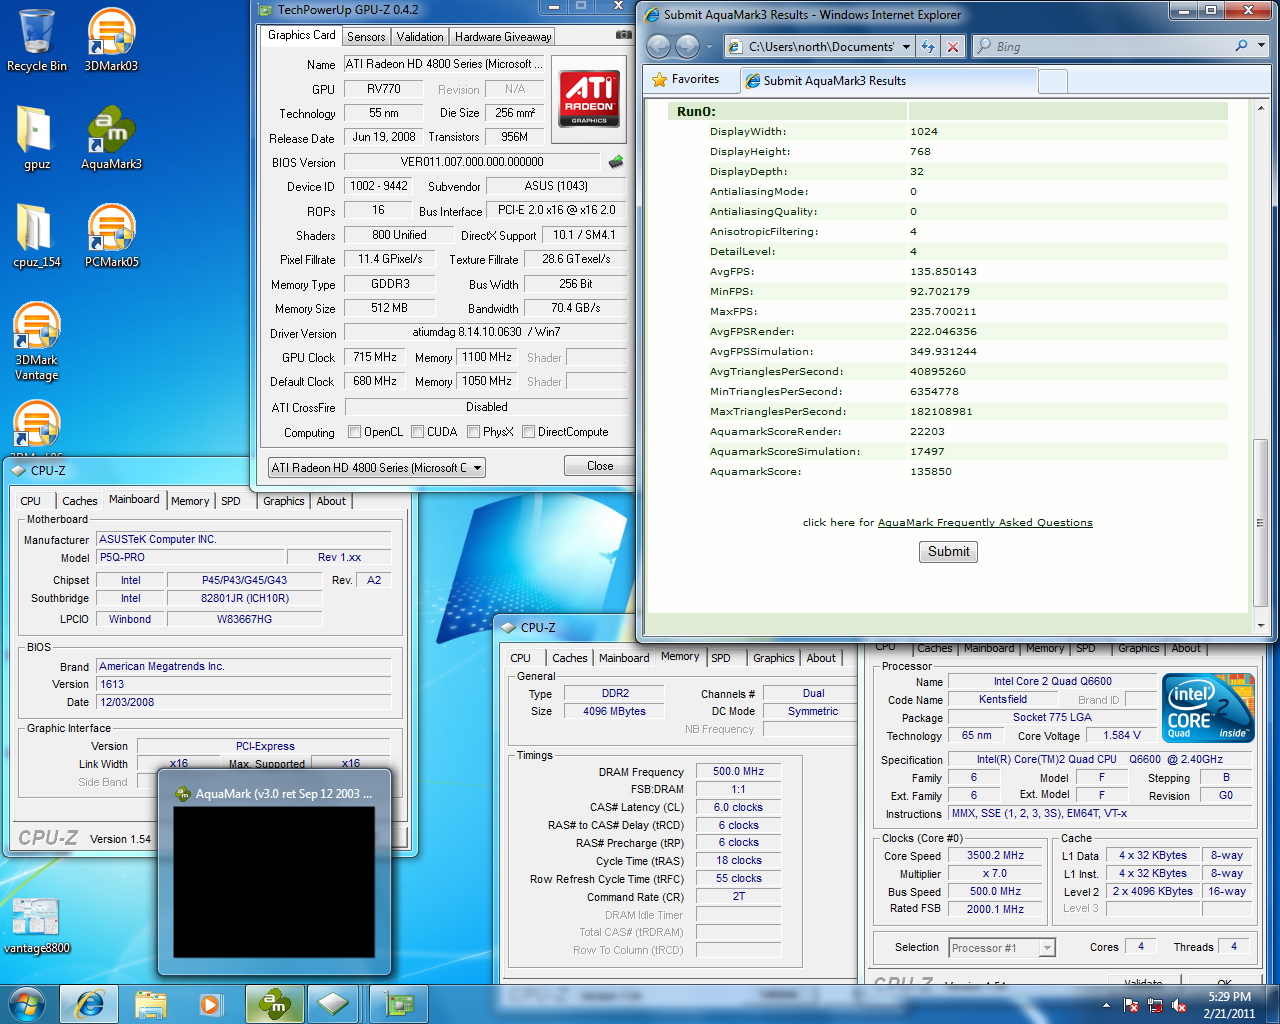Open the Bing search provider dropdown

coord(1260,46)
